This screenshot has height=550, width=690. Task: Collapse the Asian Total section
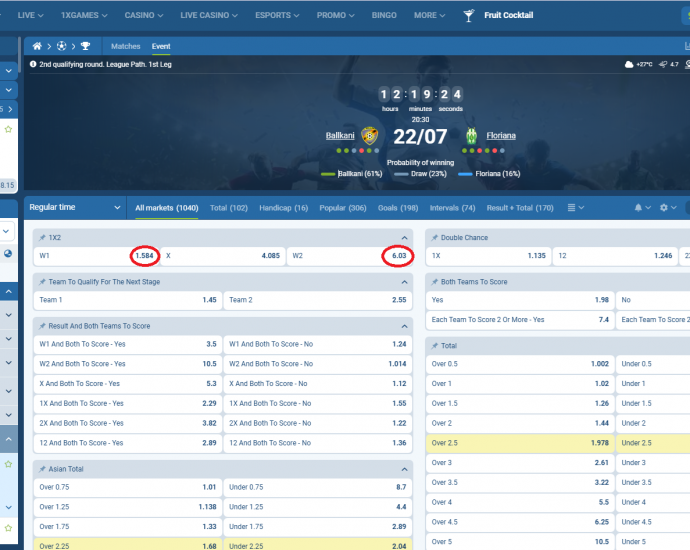(x=404, y=469)
